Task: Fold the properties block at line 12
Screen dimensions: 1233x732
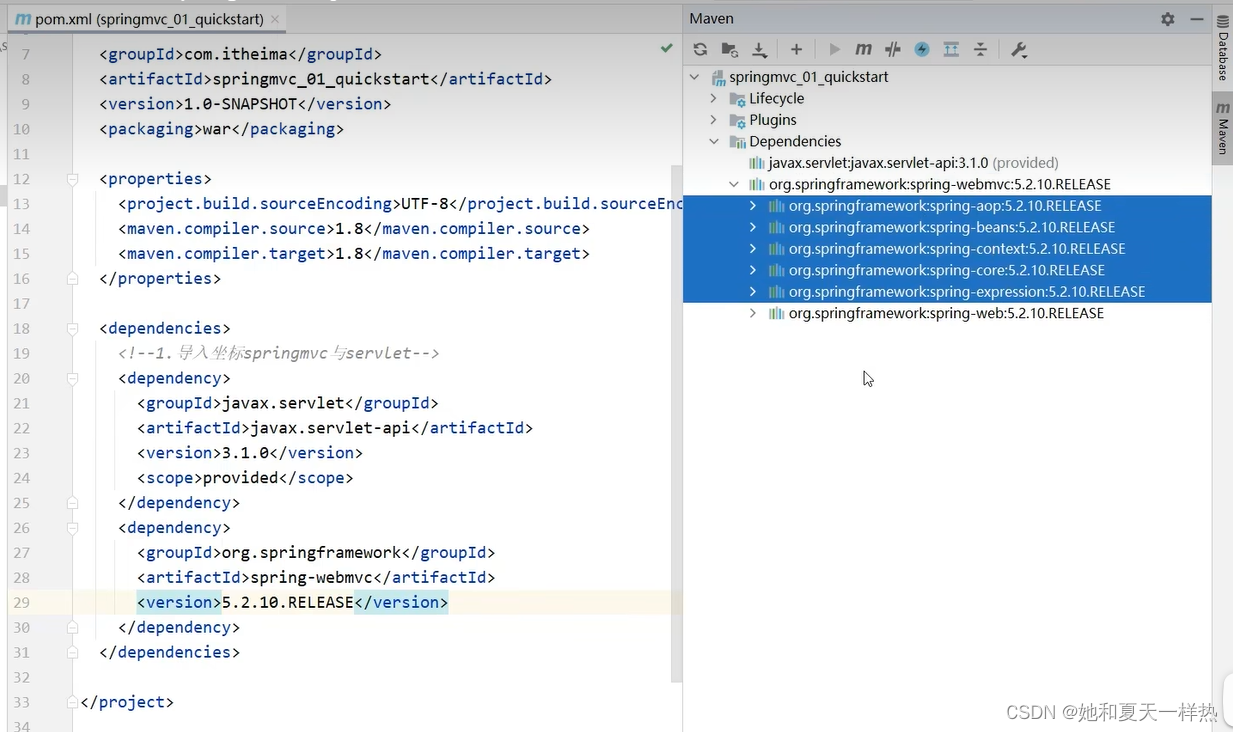Action: coord(72,179)
